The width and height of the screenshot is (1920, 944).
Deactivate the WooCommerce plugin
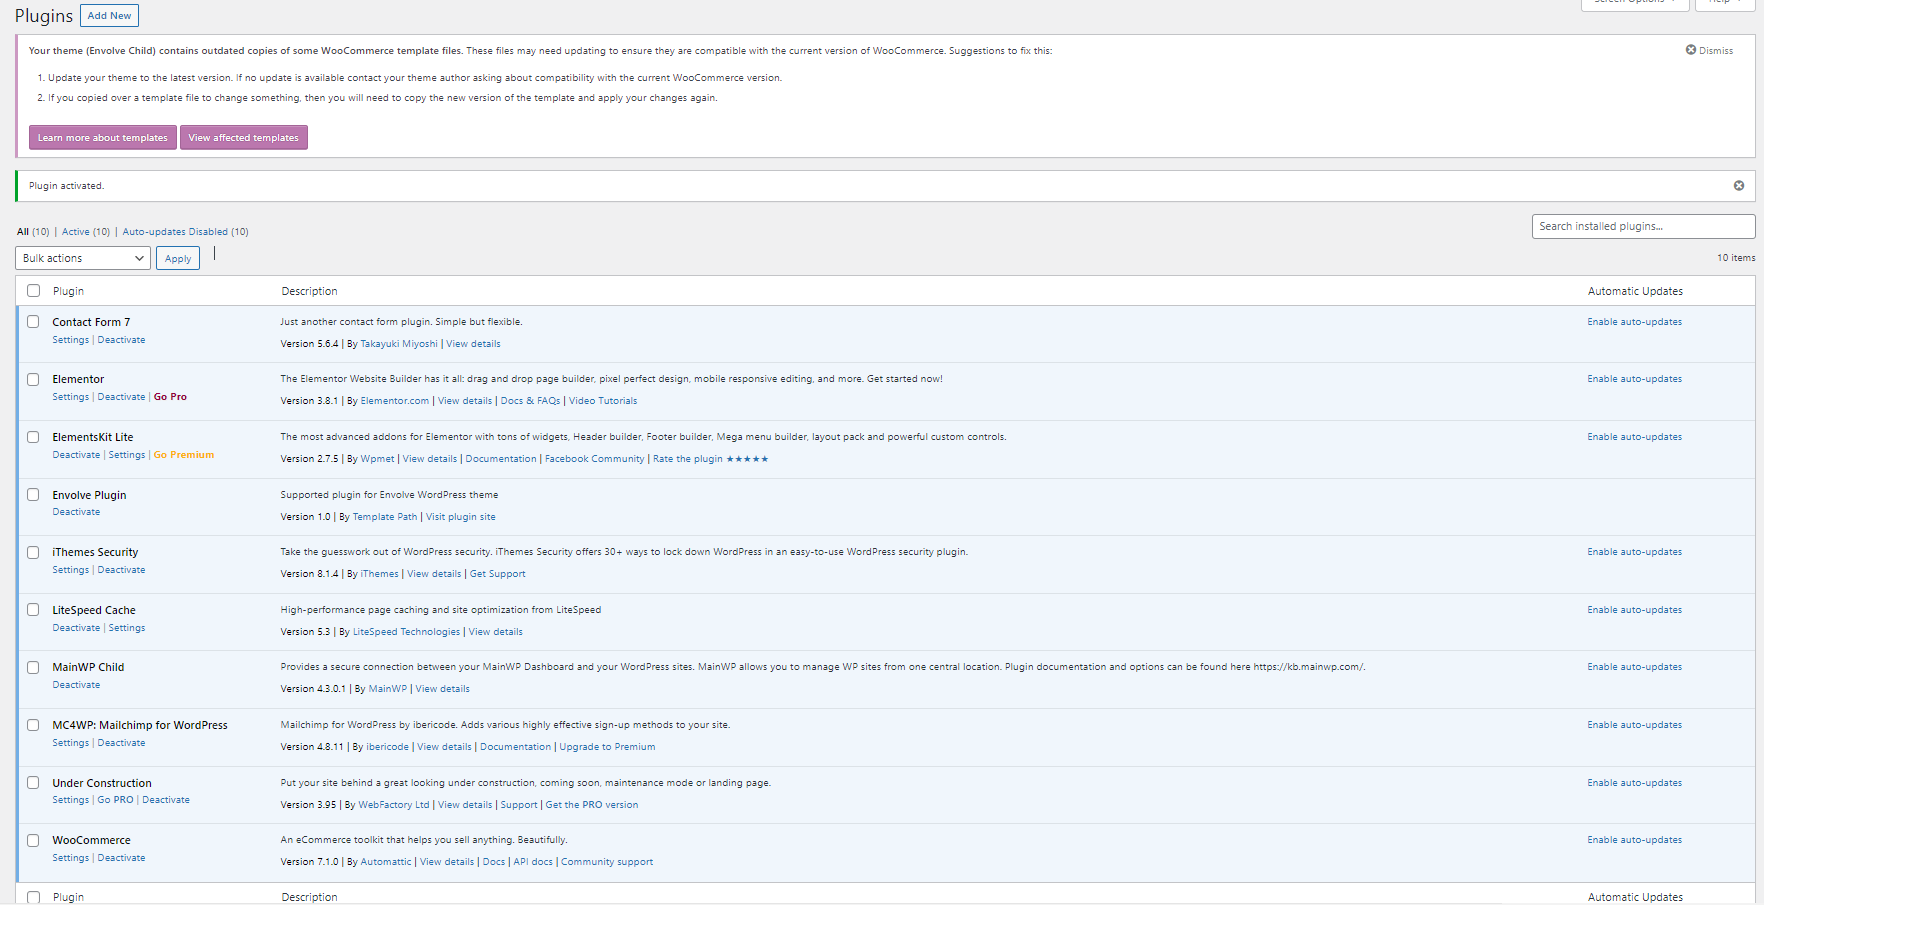coord(121,858)
